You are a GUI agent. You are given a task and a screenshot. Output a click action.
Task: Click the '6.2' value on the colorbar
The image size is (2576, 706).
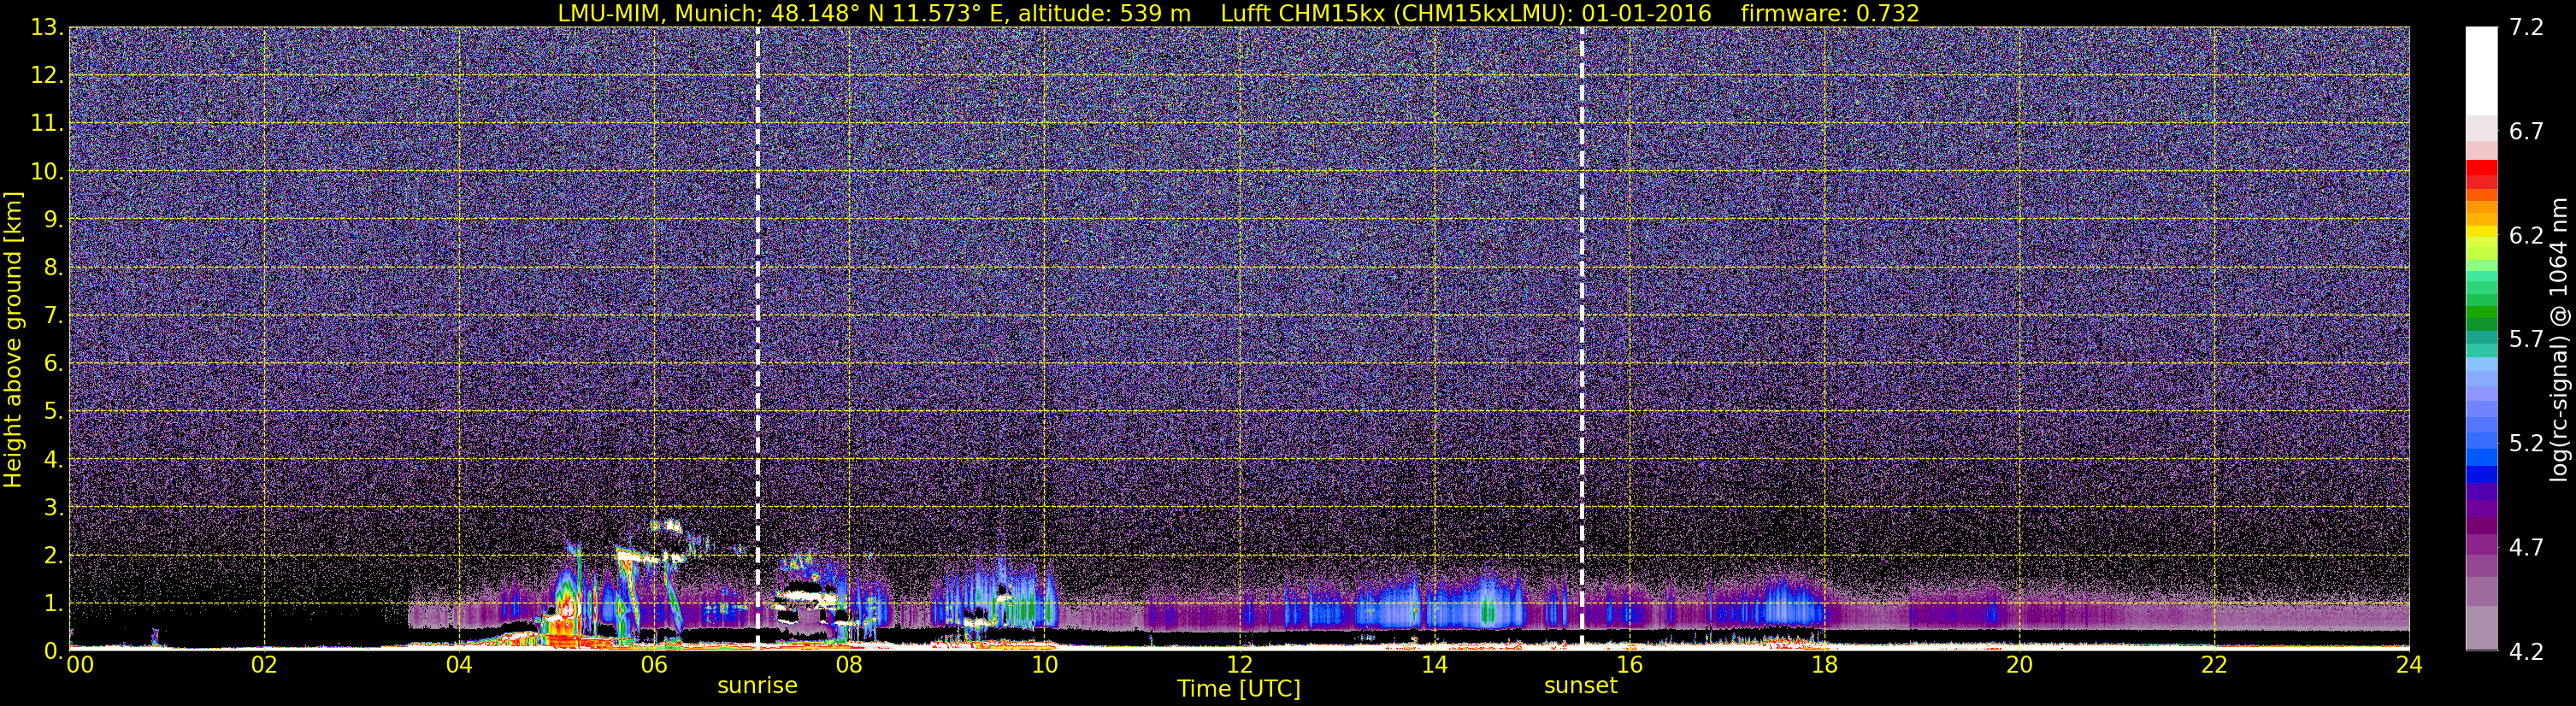[x=2526, y=235]
